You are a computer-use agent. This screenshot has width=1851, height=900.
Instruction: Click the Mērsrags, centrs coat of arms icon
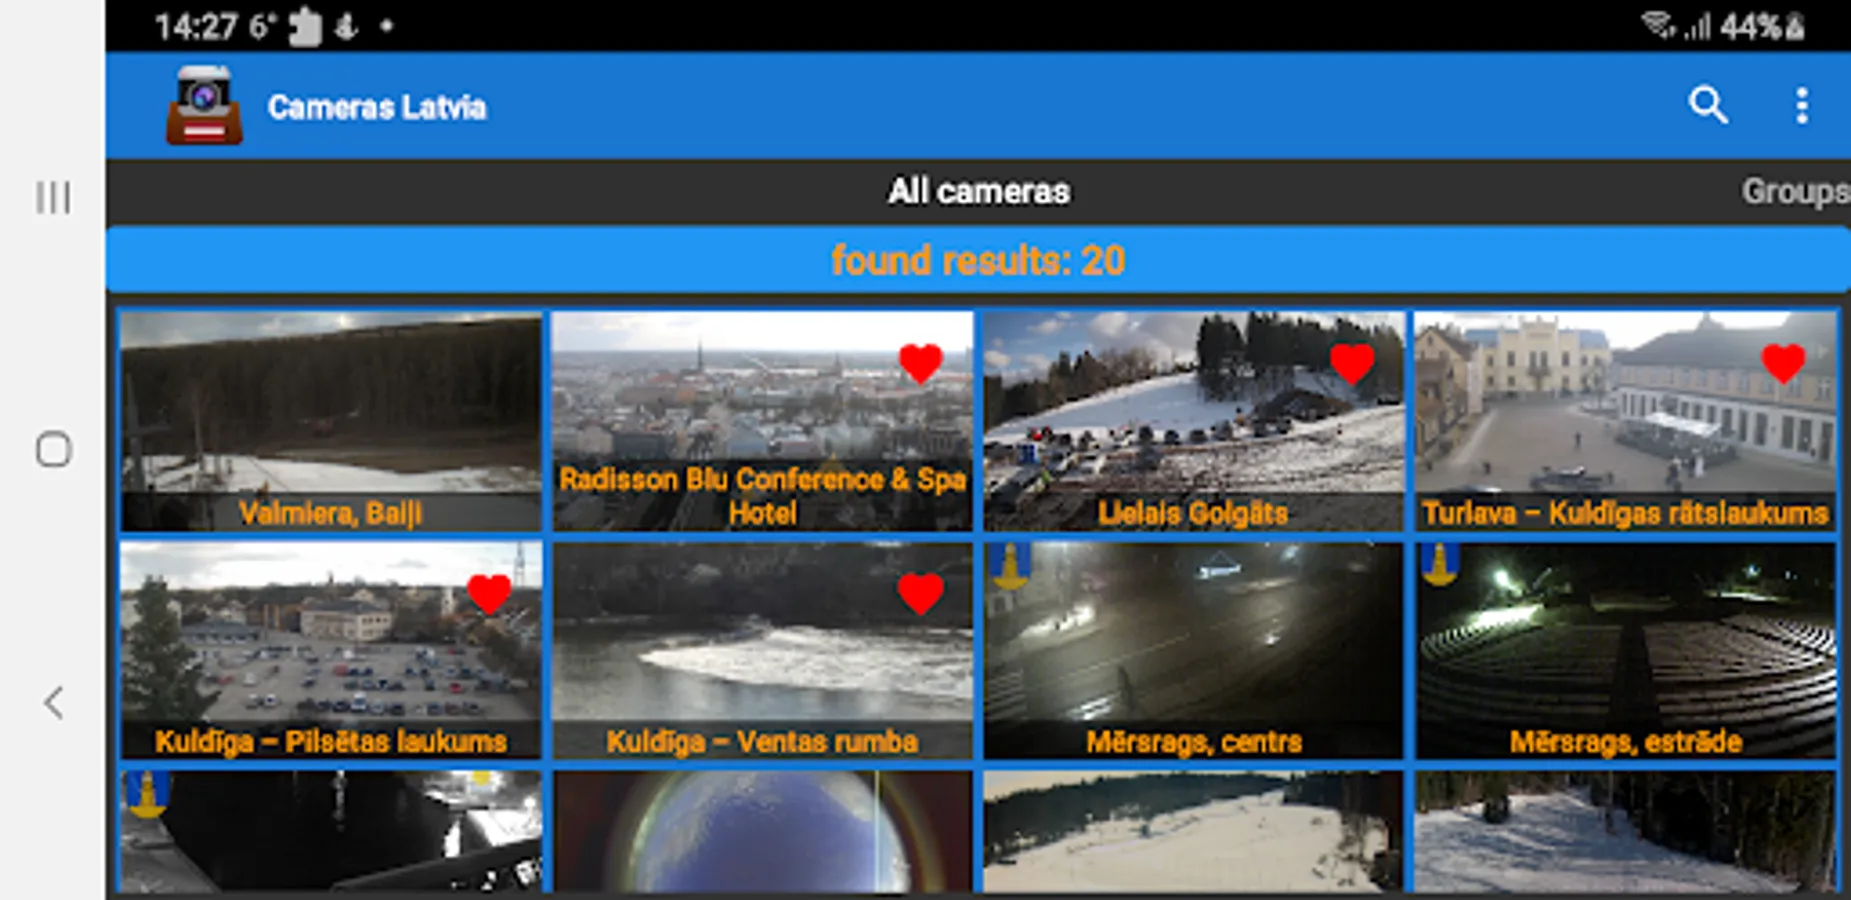(x=1010, y=565)
